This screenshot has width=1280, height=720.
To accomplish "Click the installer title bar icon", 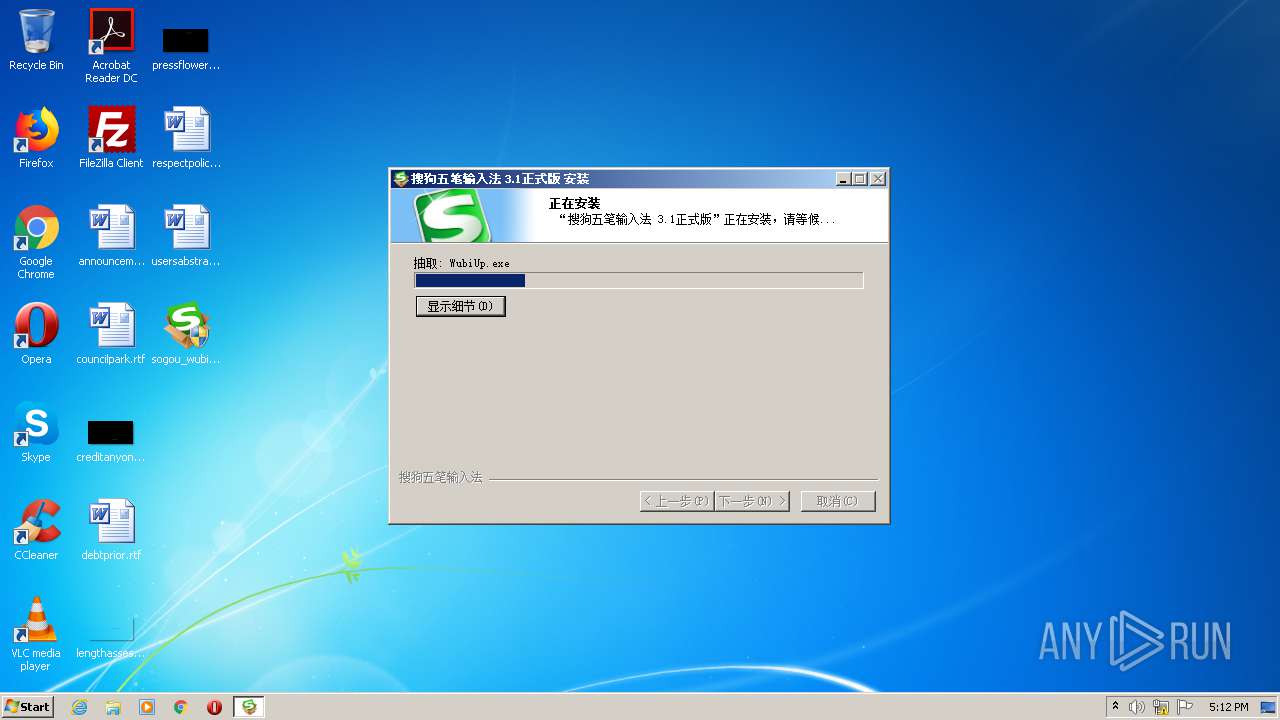I will coord(401,179).
